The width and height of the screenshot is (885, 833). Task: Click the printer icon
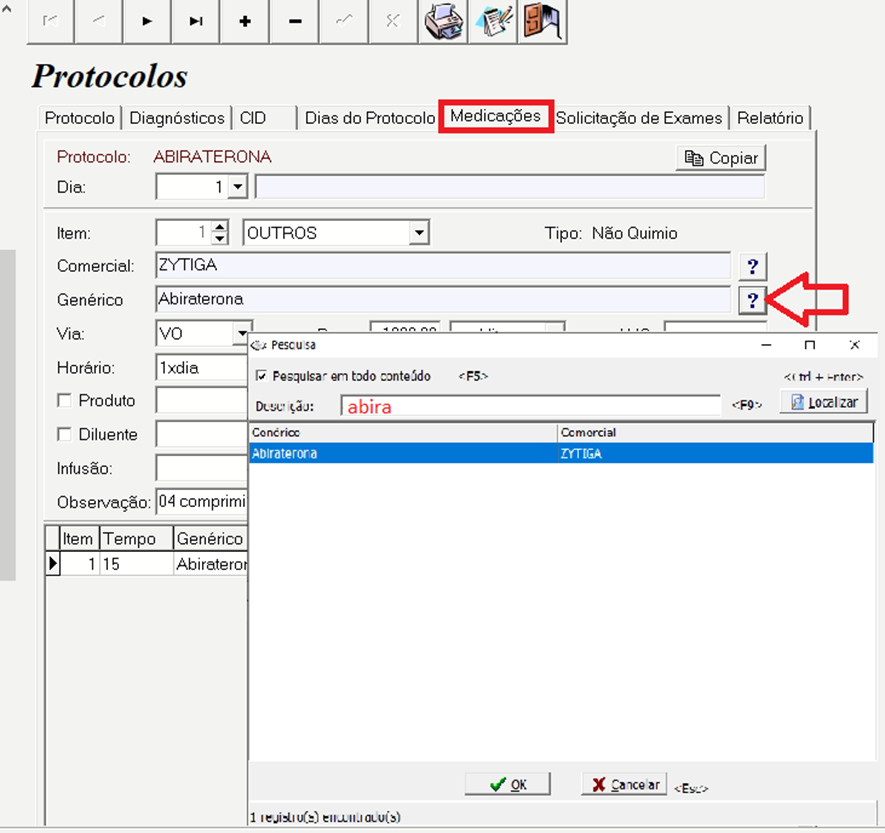443,21
